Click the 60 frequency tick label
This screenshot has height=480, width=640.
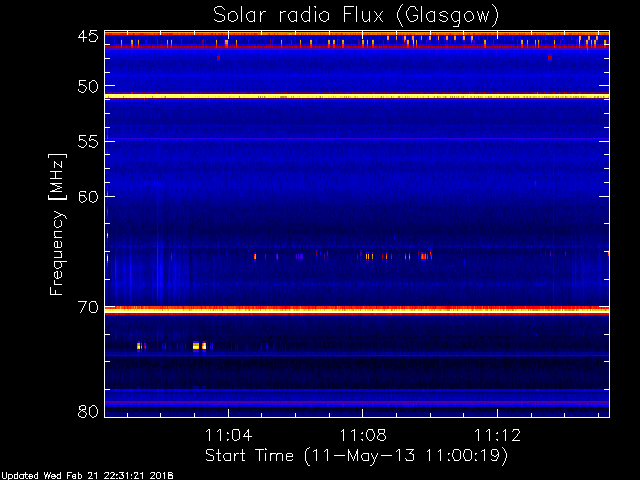click(x=88, y=197)
